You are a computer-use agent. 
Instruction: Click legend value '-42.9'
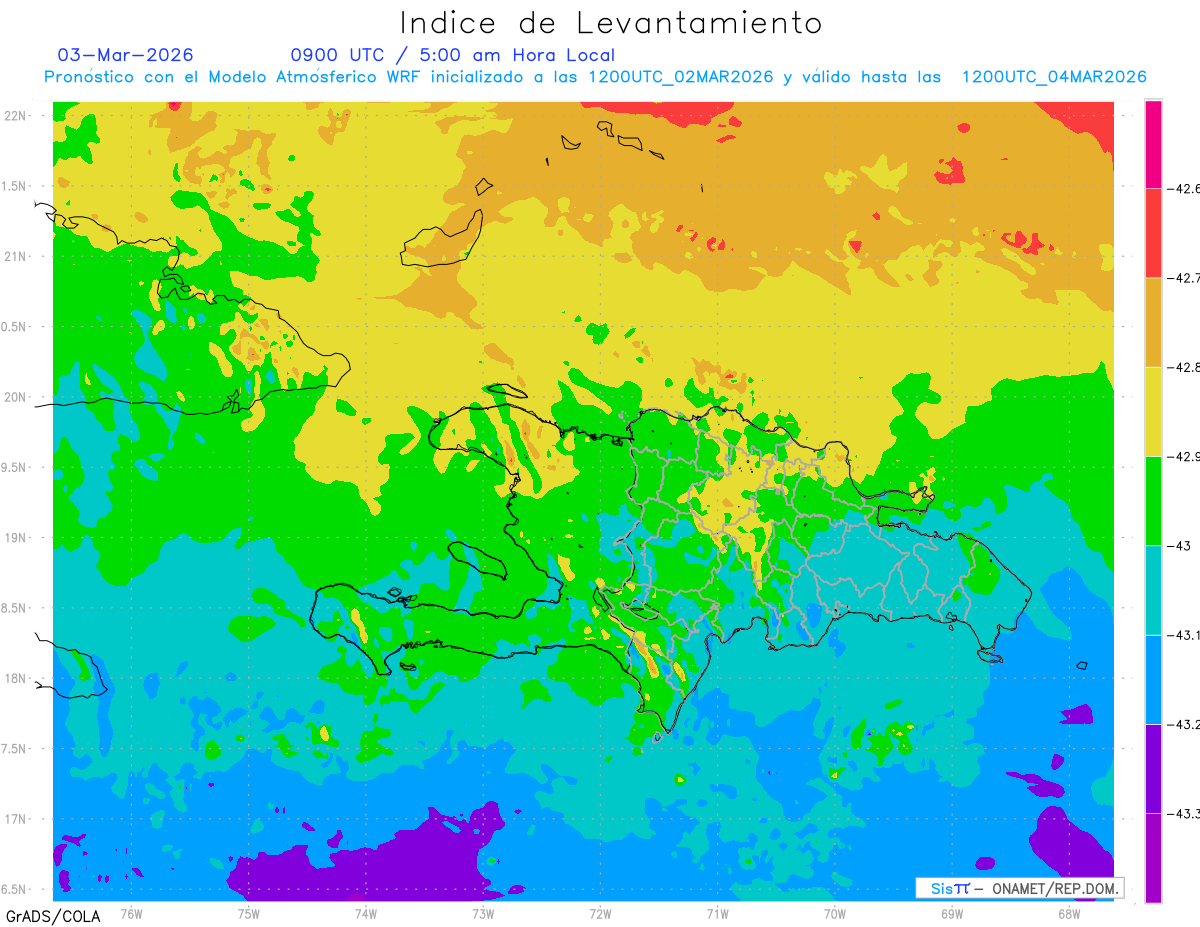[1183, 457]
